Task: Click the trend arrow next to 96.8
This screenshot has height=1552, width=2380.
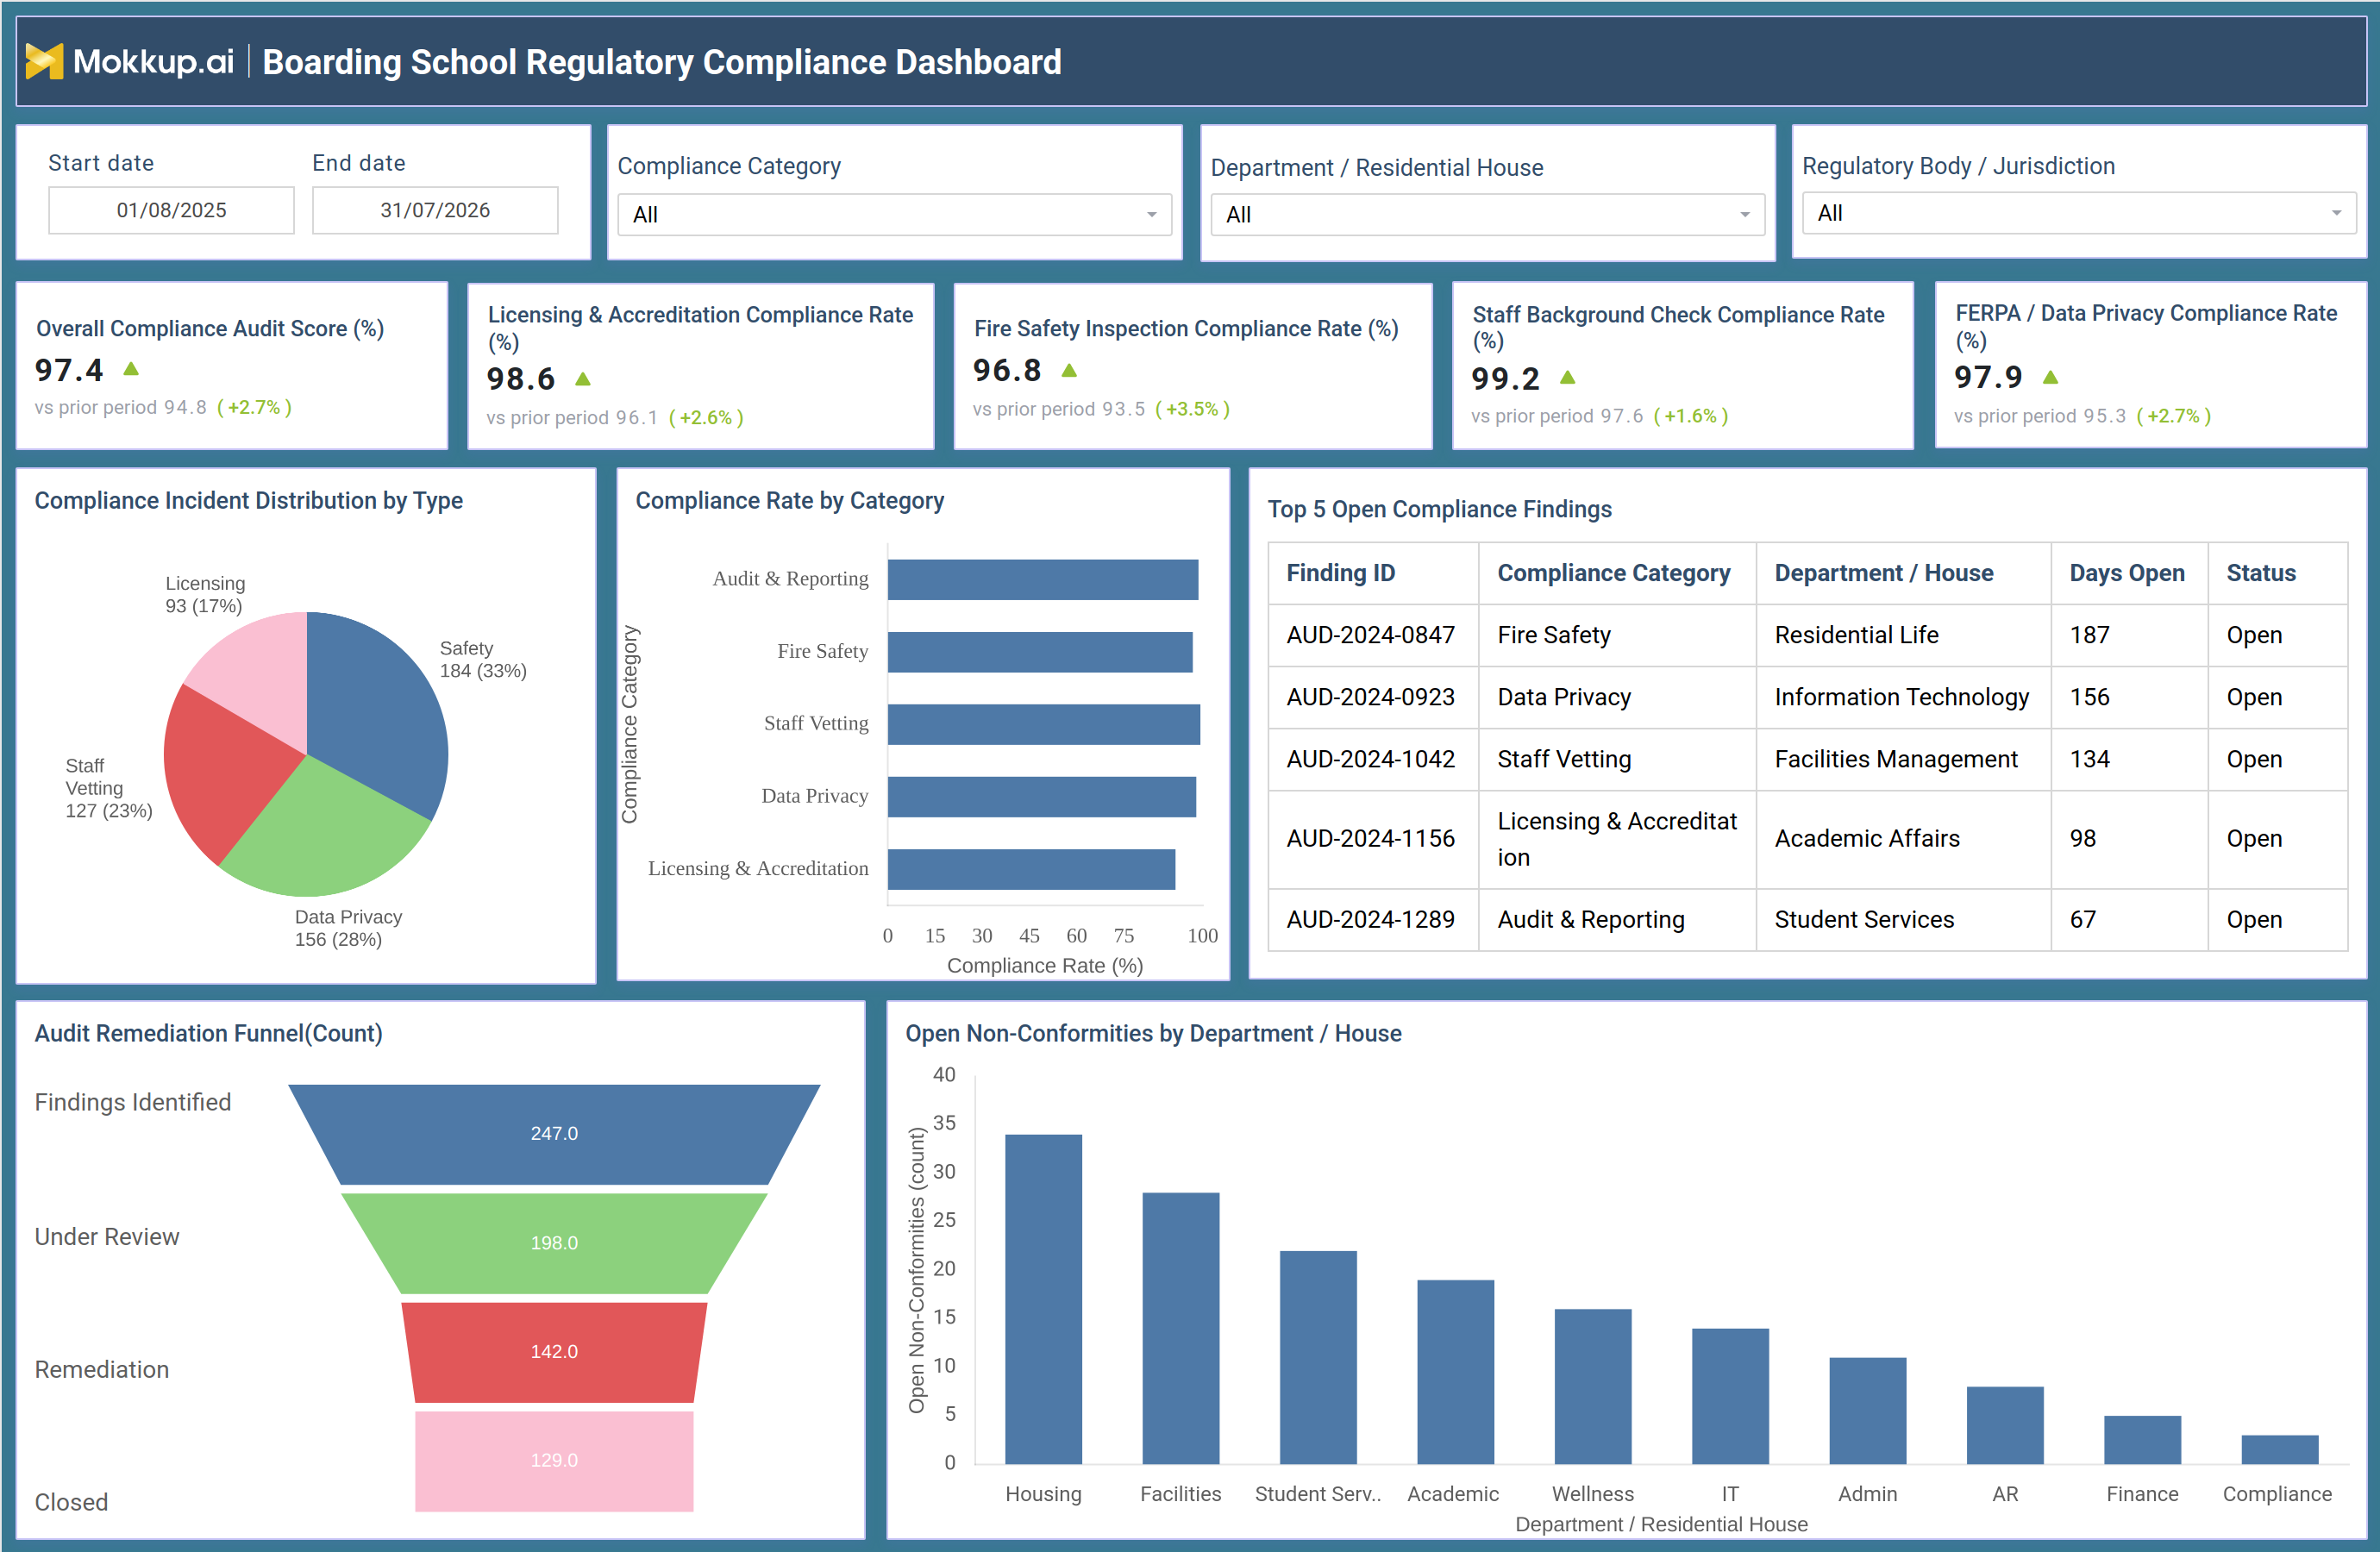Action: 1069,370
